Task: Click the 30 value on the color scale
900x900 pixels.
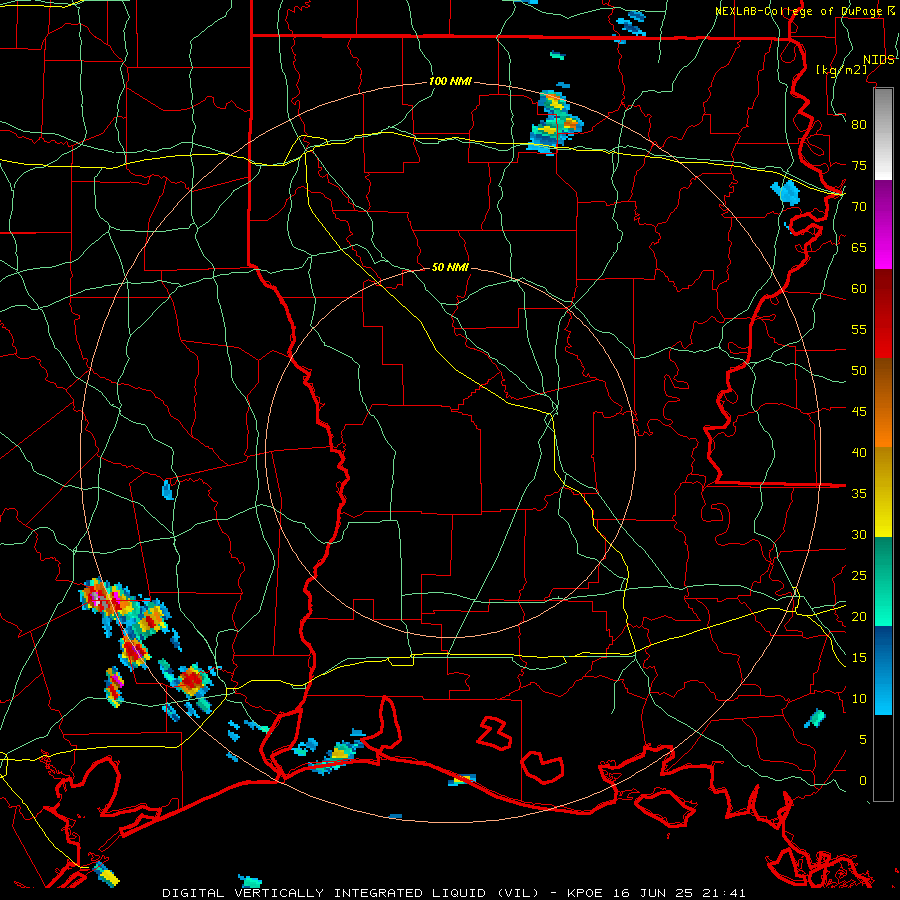Action: pyautogui.click(x=859, y=534)
